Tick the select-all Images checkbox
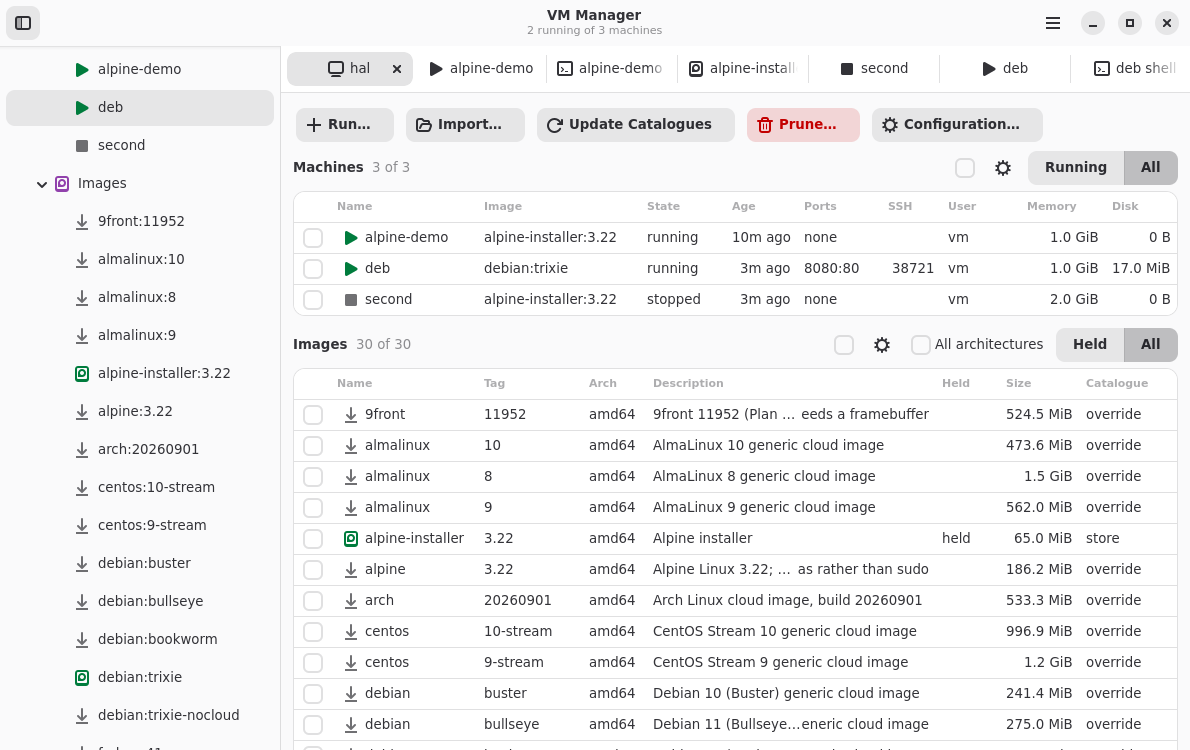This screenshot has width=1190, height=750. pos(843,345)
